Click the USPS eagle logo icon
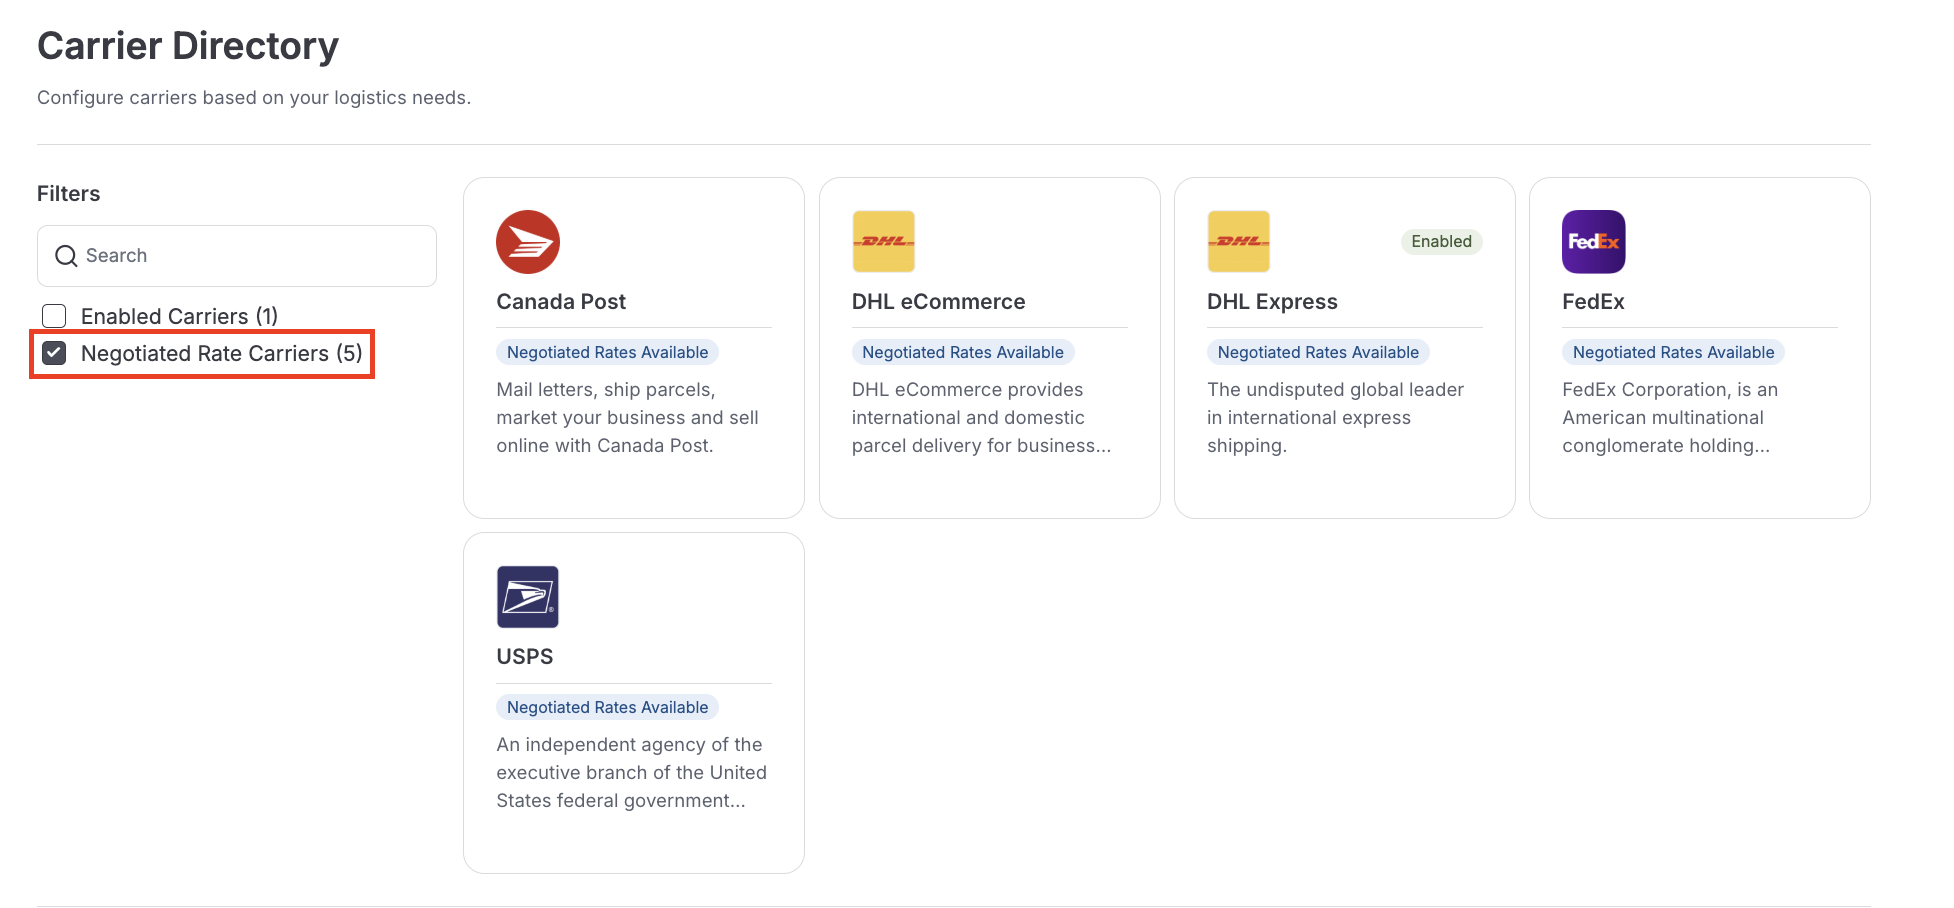 point(527,597)
